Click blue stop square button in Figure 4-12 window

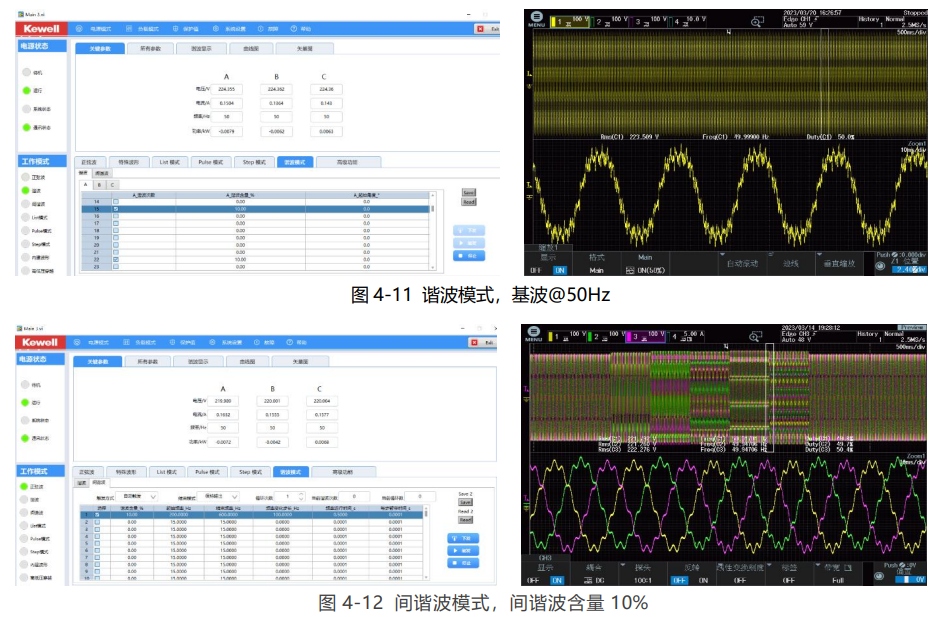pos(463,563)
